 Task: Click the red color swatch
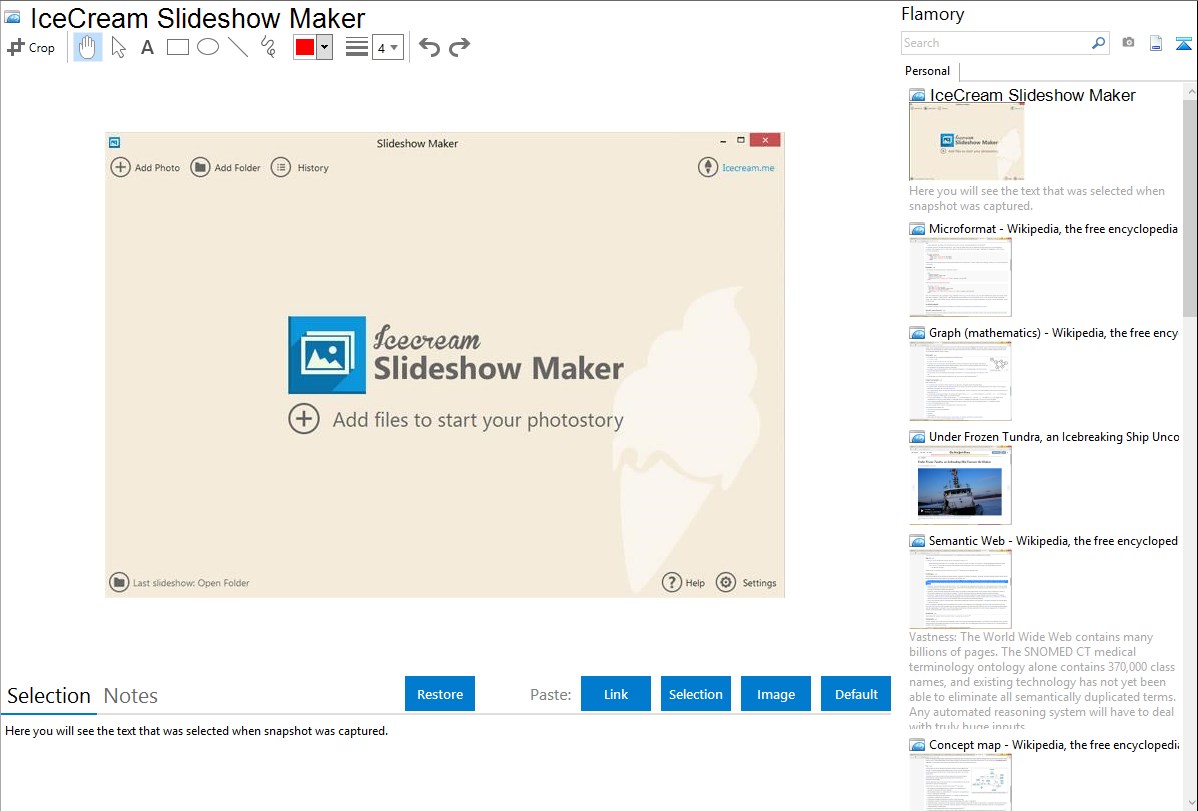point(305,47)
